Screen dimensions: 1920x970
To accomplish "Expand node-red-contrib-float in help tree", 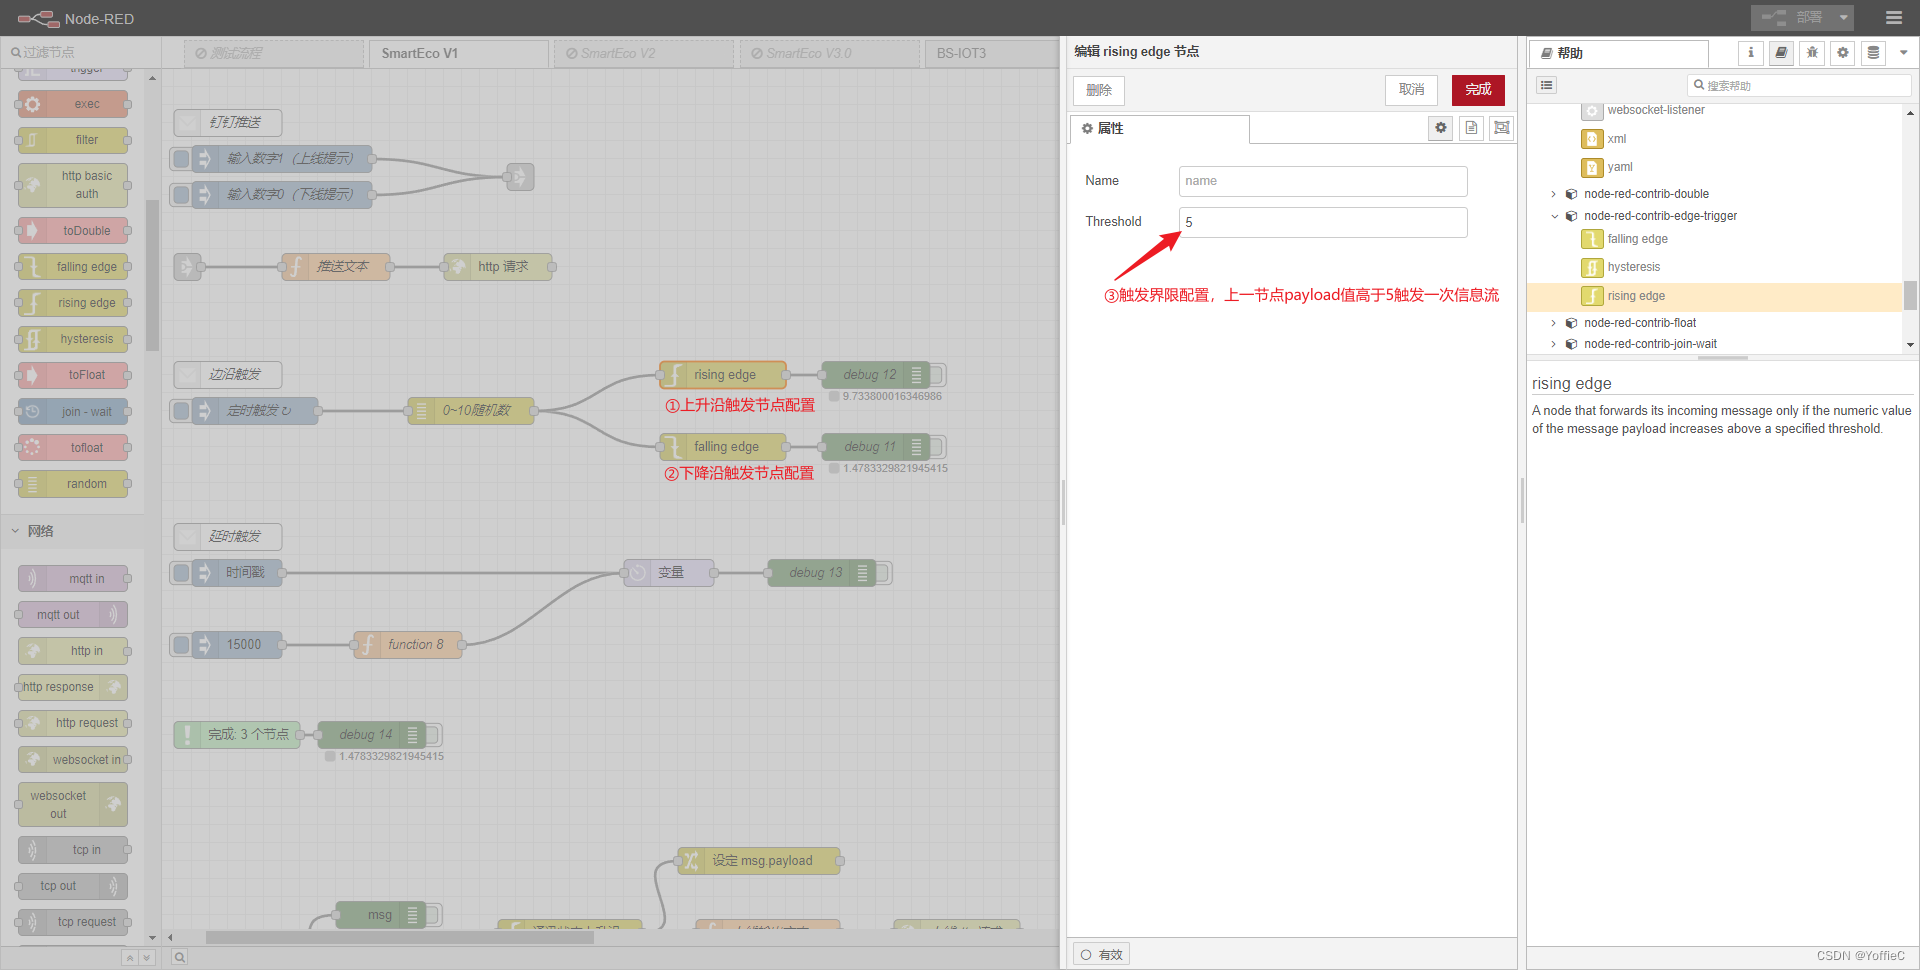I will click(x=1553, y=322).
